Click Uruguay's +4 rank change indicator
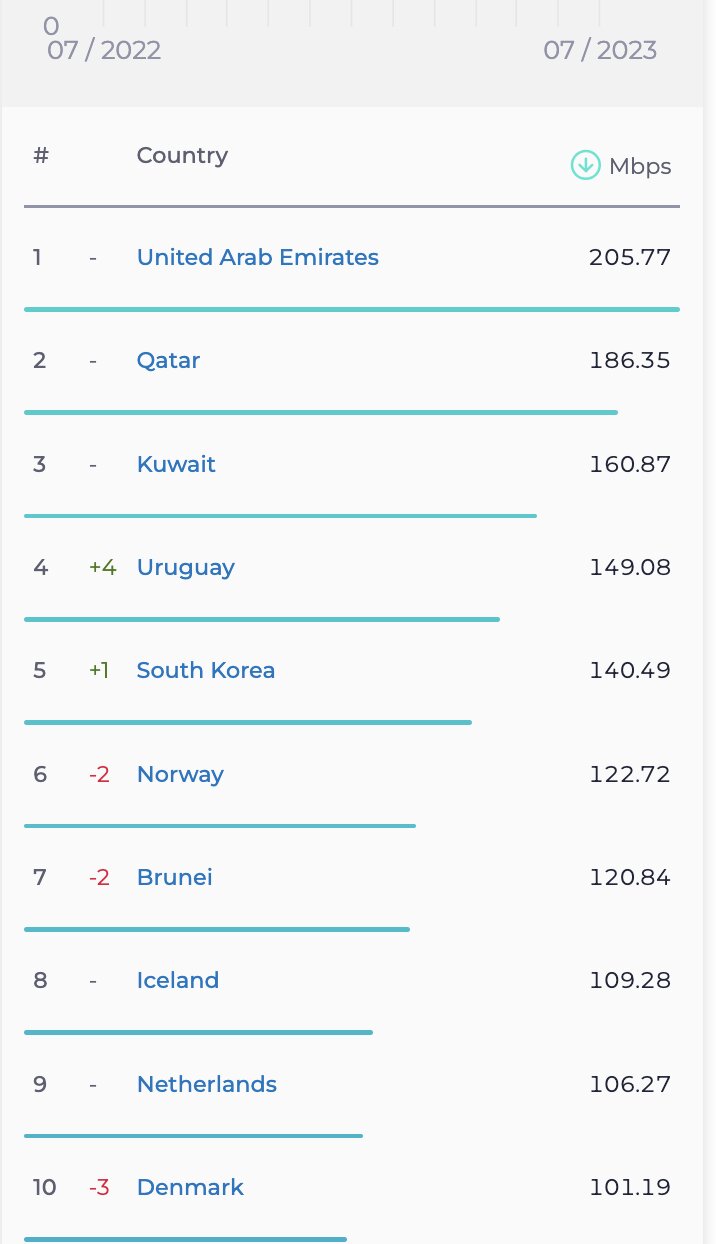The image size is (716, 1244). (102, 568)
